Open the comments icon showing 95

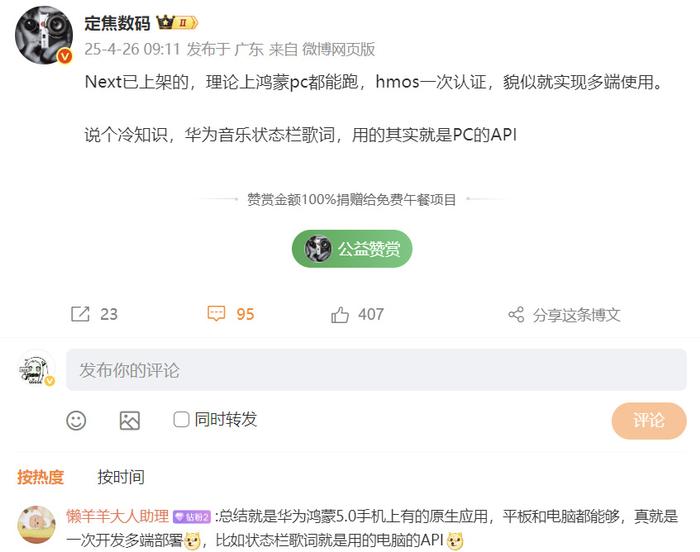click(x=217, y=314)
